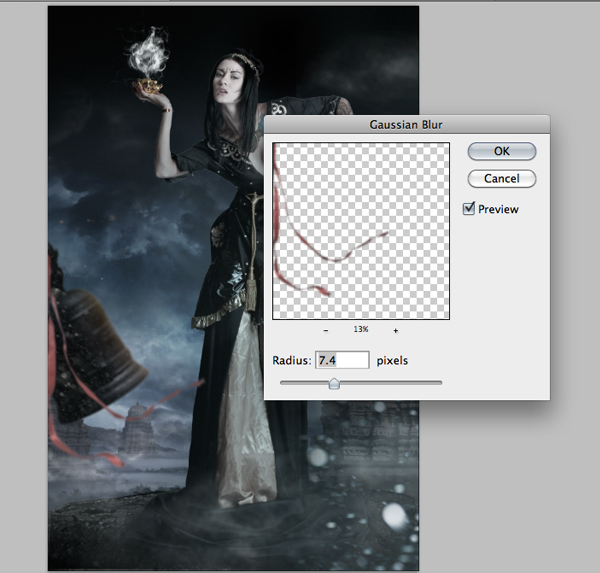
Task: Click the 13% preview zoom readout
Action: pyautogui.click(x=361, y=329)
